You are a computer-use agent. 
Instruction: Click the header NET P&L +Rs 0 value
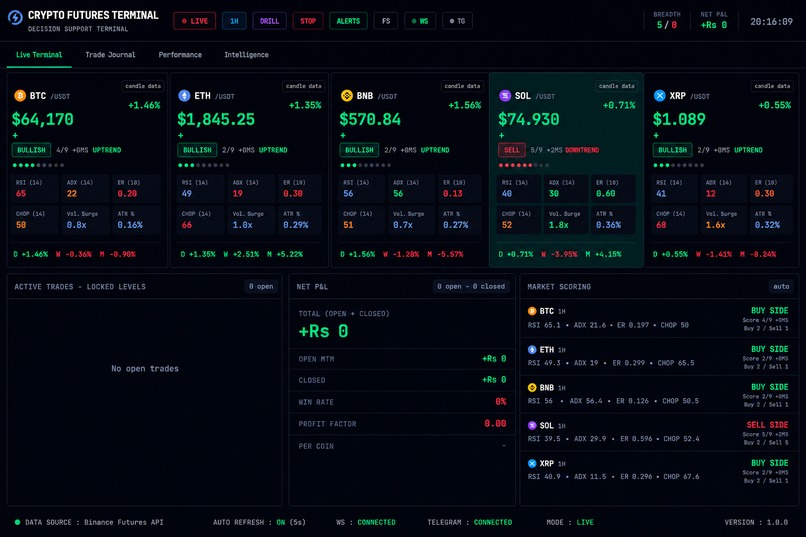(714, 25)
